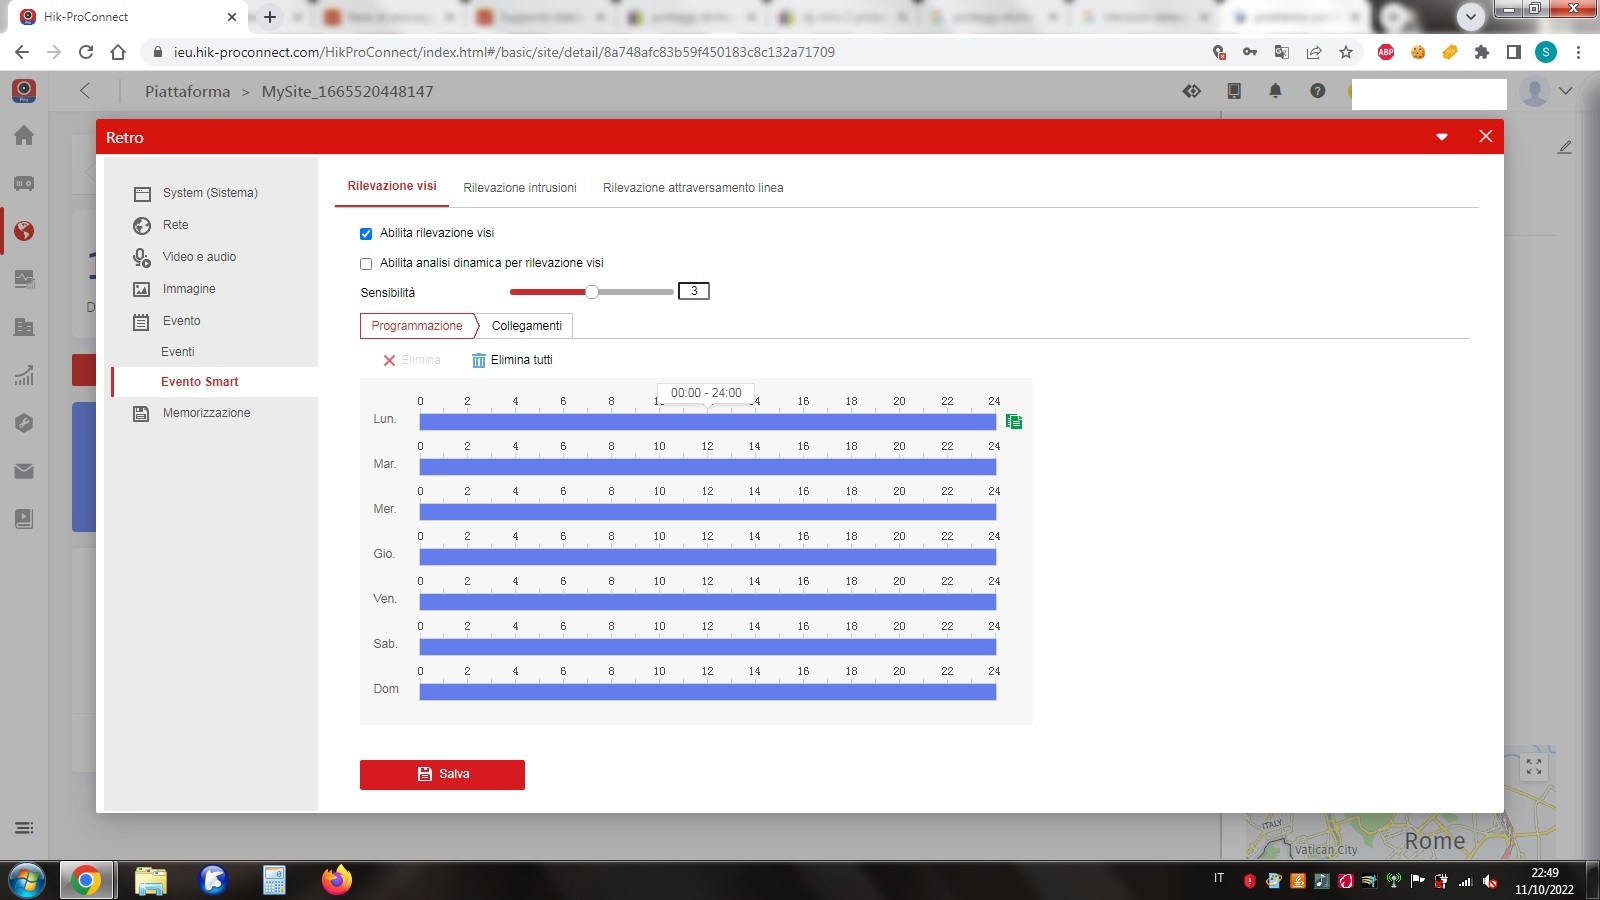Enable Abilita analisi dinamica per rilevazione visi

click(x=366, y=264)
